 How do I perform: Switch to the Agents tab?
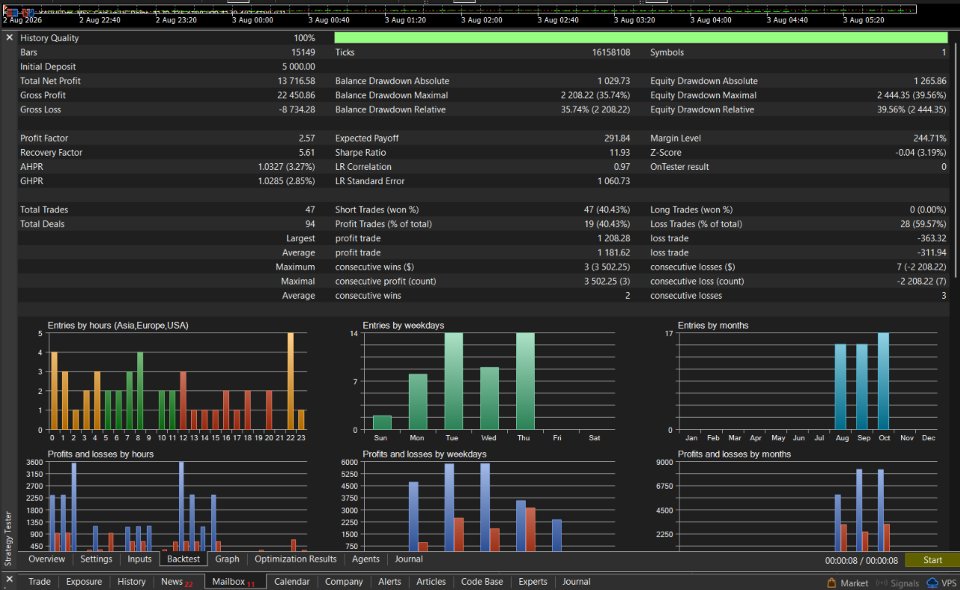366,559
